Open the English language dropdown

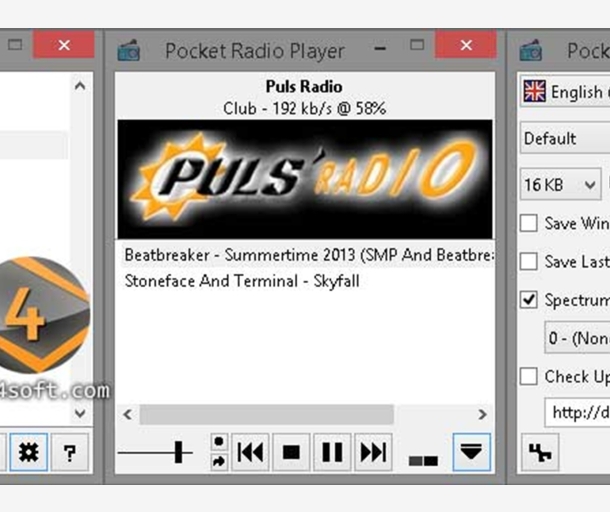tap(565, 92)
